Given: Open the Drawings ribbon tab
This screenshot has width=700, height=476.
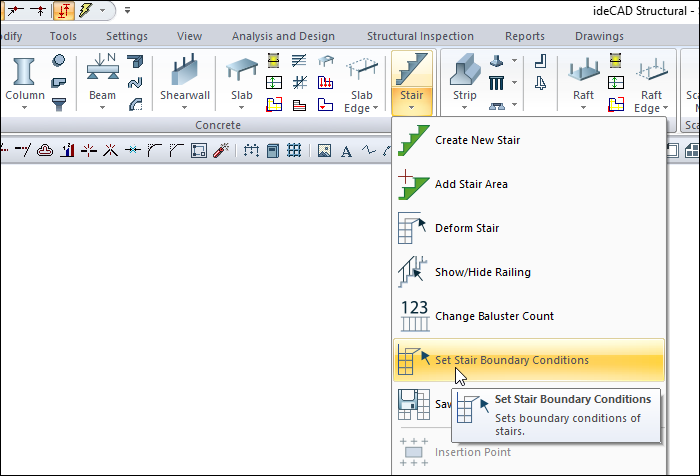Looking at the screenshot, I should click(x=599, y=36).
